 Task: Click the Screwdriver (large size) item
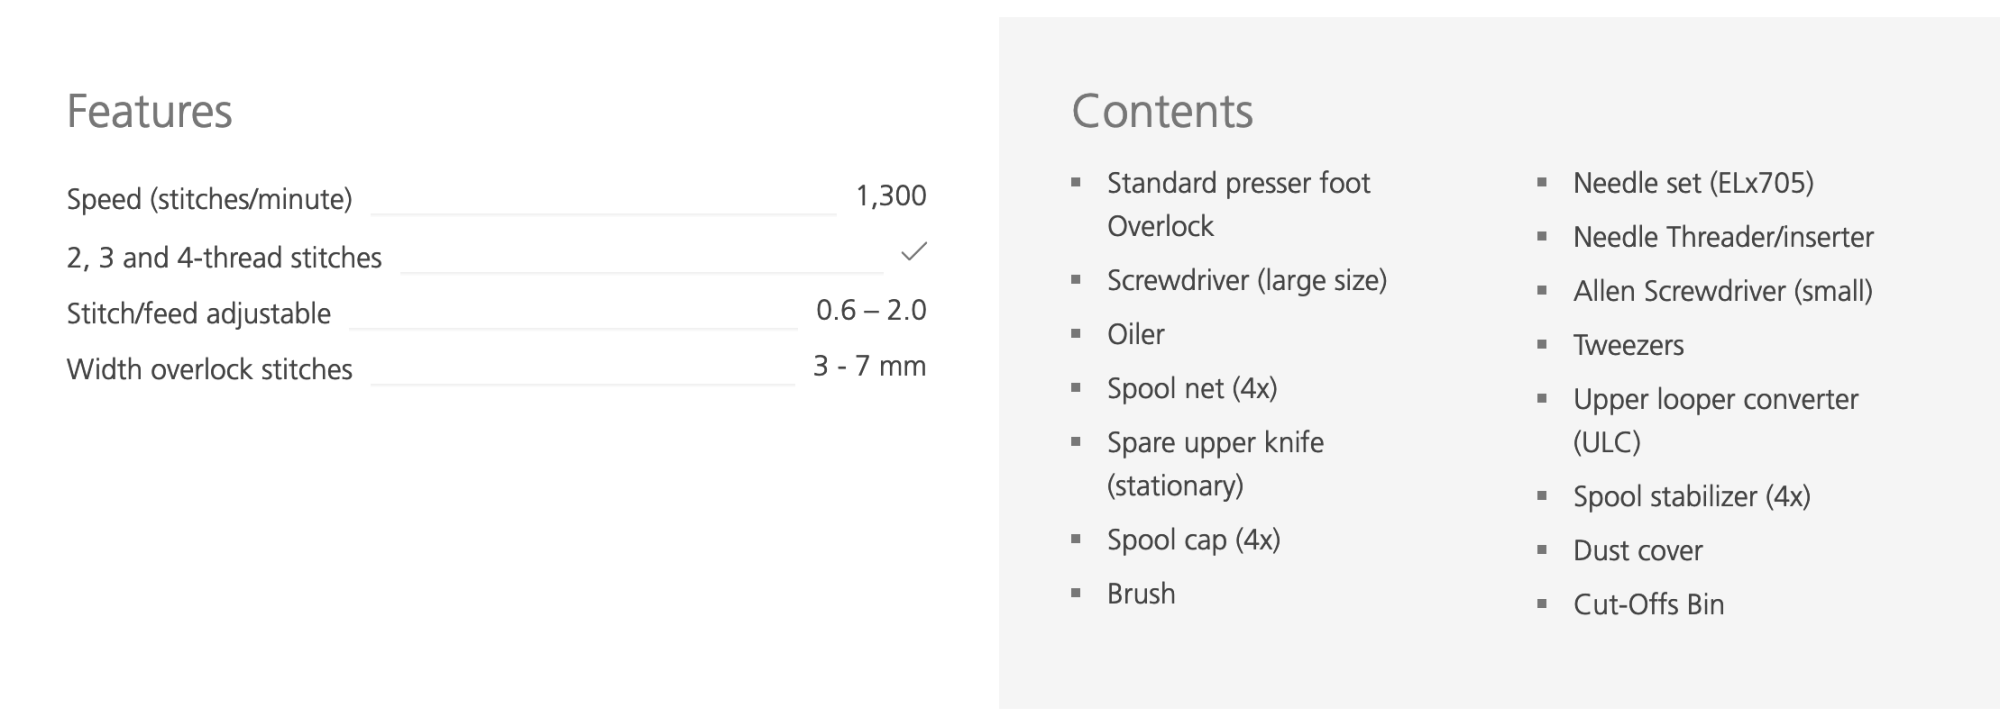pos(1246,280)
